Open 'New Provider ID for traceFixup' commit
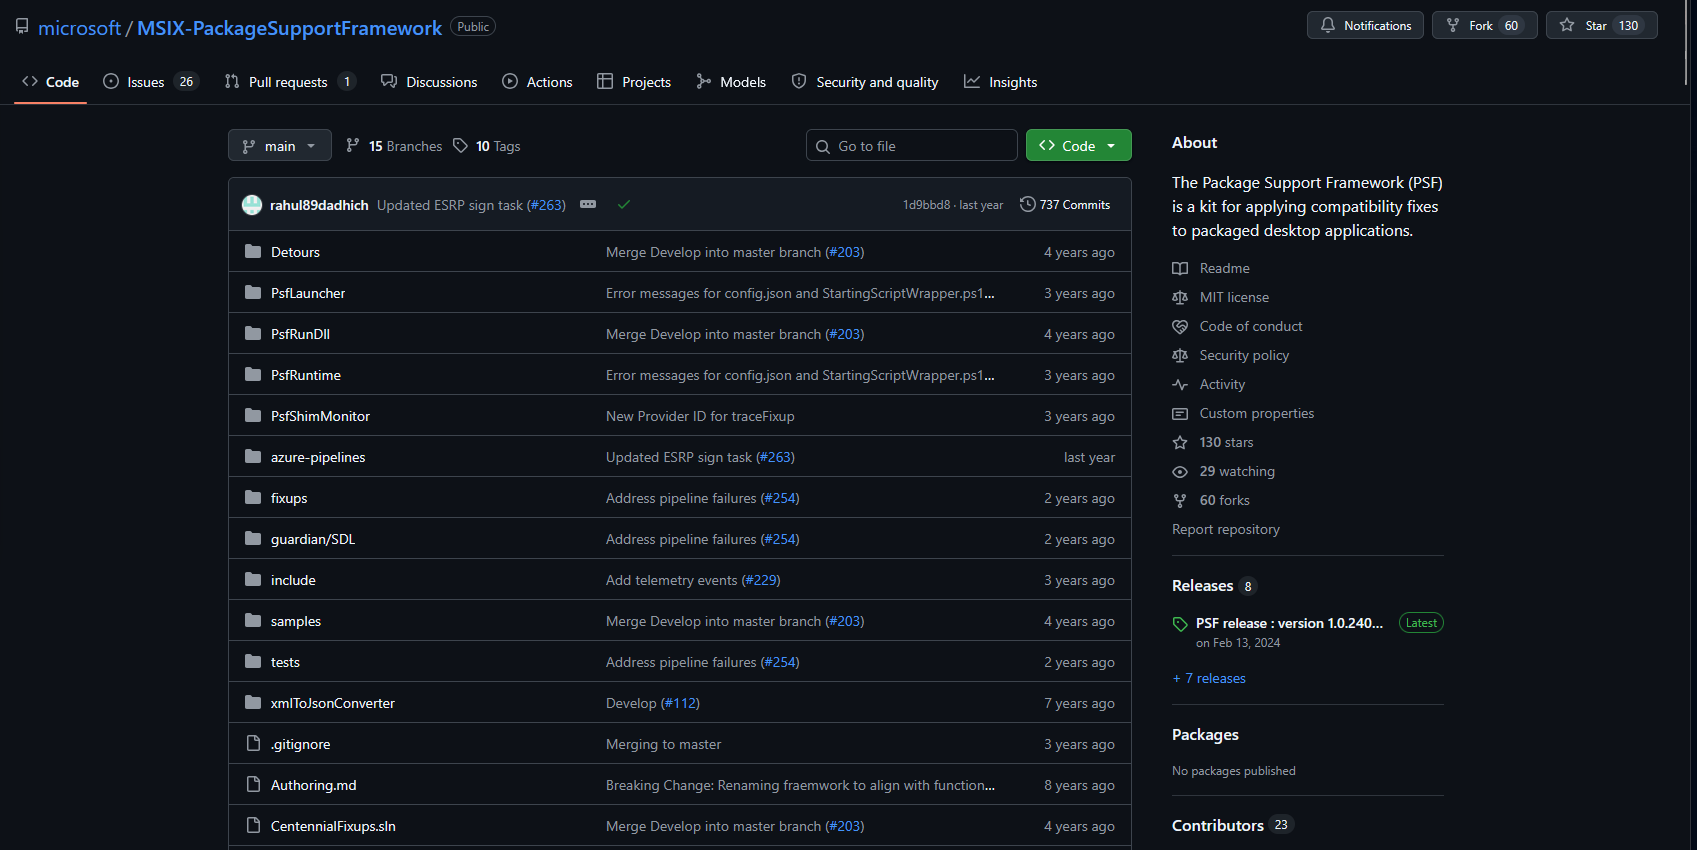This screenshot has height=850, width=1697. (700, 416)
